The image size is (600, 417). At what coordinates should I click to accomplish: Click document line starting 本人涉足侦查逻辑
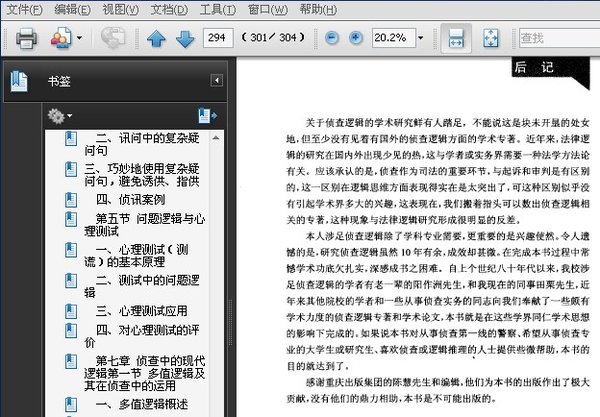tap(447, 236)
